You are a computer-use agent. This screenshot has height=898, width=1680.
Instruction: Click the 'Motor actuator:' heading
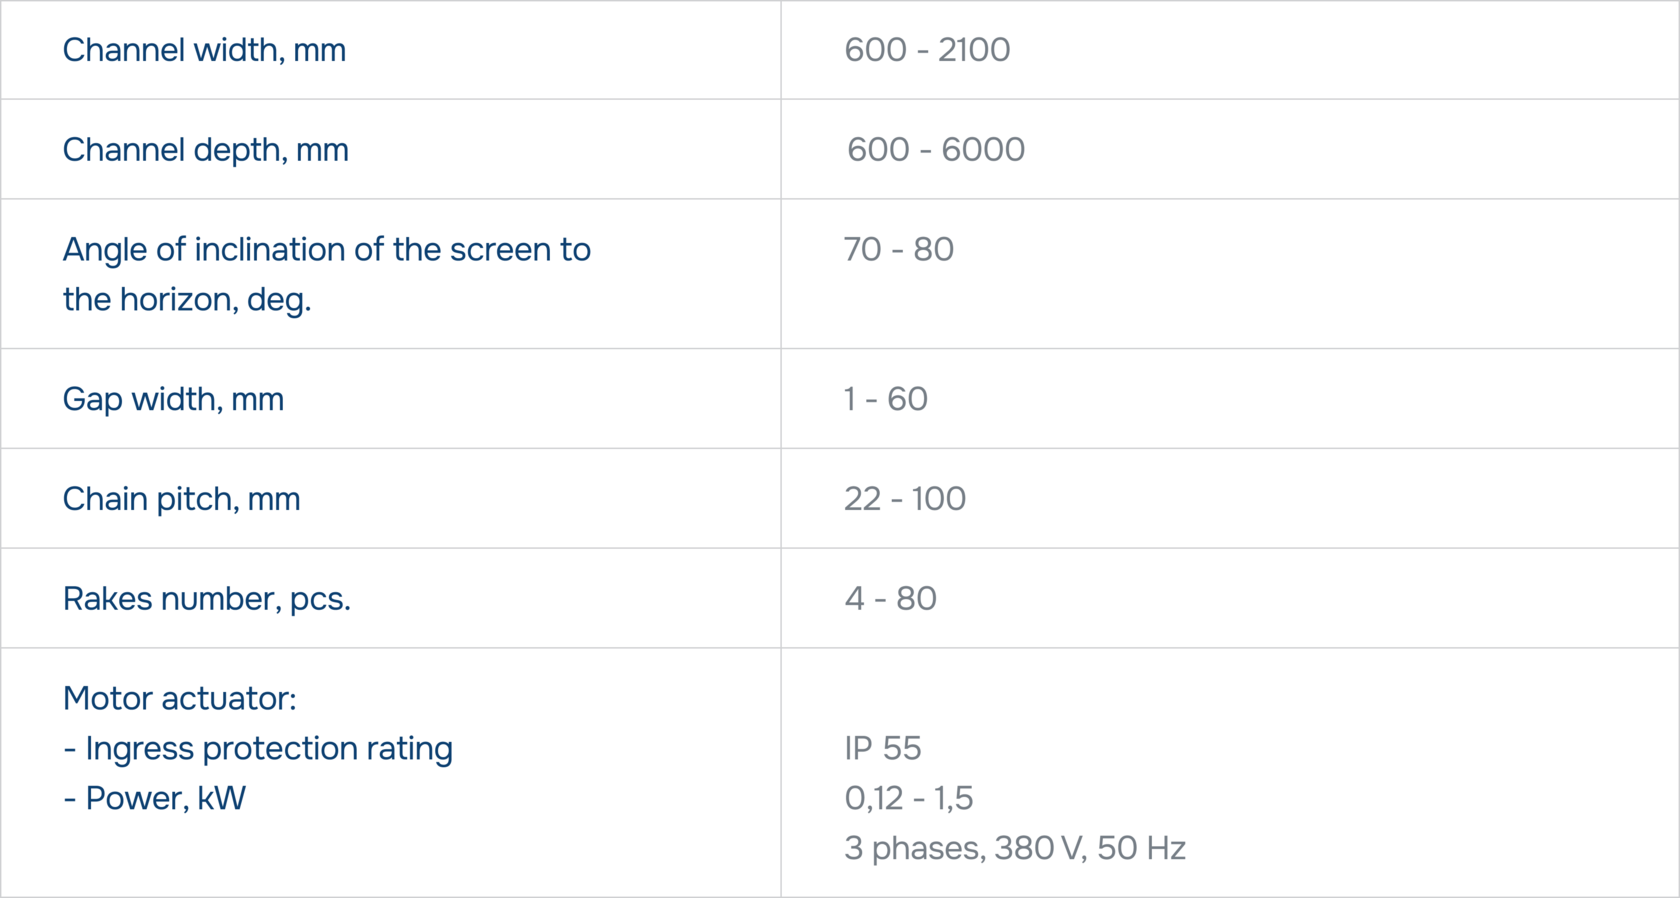[x=179, y=698]
